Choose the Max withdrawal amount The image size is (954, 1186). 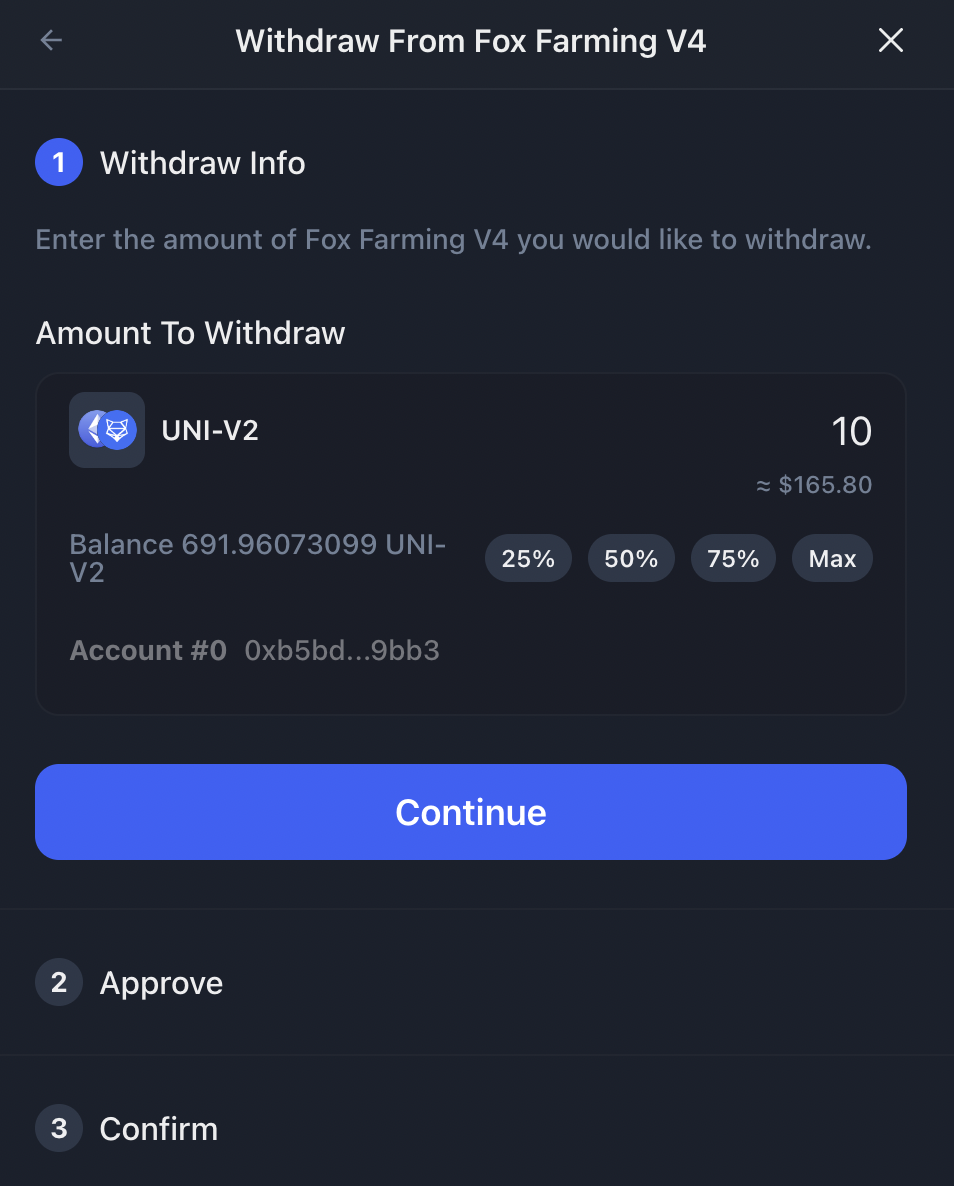point(832,558)
